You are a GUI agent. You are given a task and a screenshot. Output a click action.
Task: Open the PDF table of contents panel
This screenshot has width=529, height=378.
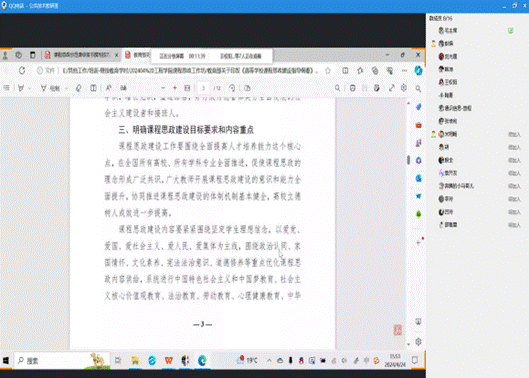click(x=6, y=88)
